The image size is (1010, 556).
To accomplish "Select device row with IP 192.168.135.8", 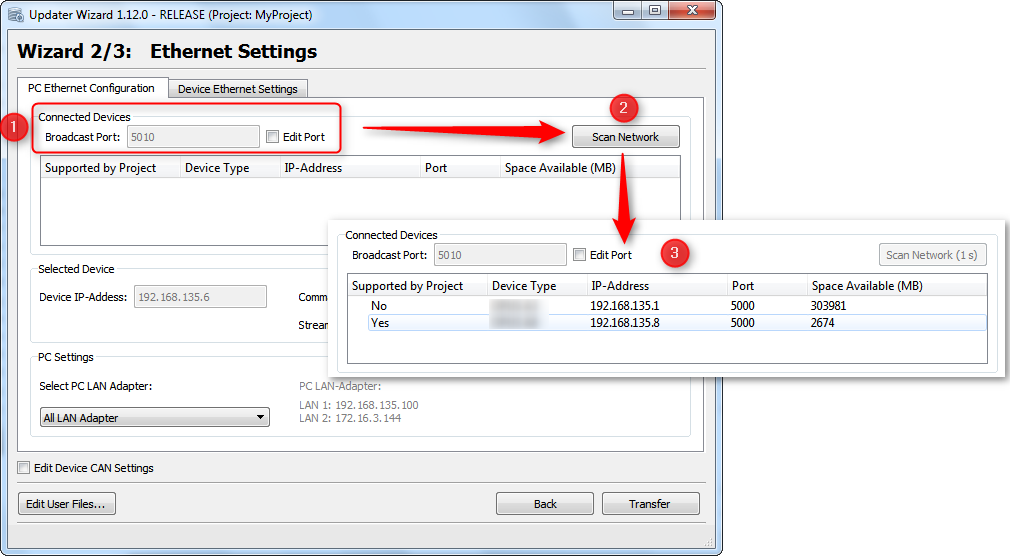I will pos(624,323).
